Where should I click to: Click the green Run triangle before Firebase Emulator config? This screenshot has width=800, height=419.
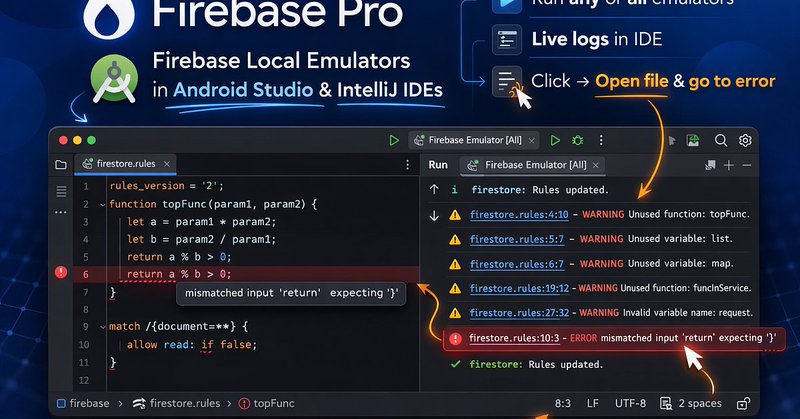coord(394,140)
